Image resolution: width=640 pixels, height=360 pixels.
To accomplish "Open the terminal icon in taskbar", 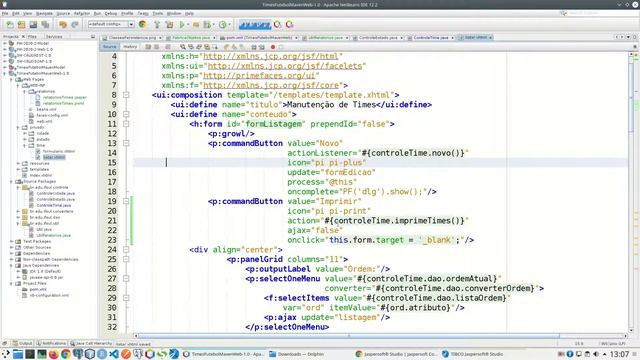I will coord(30,354).
